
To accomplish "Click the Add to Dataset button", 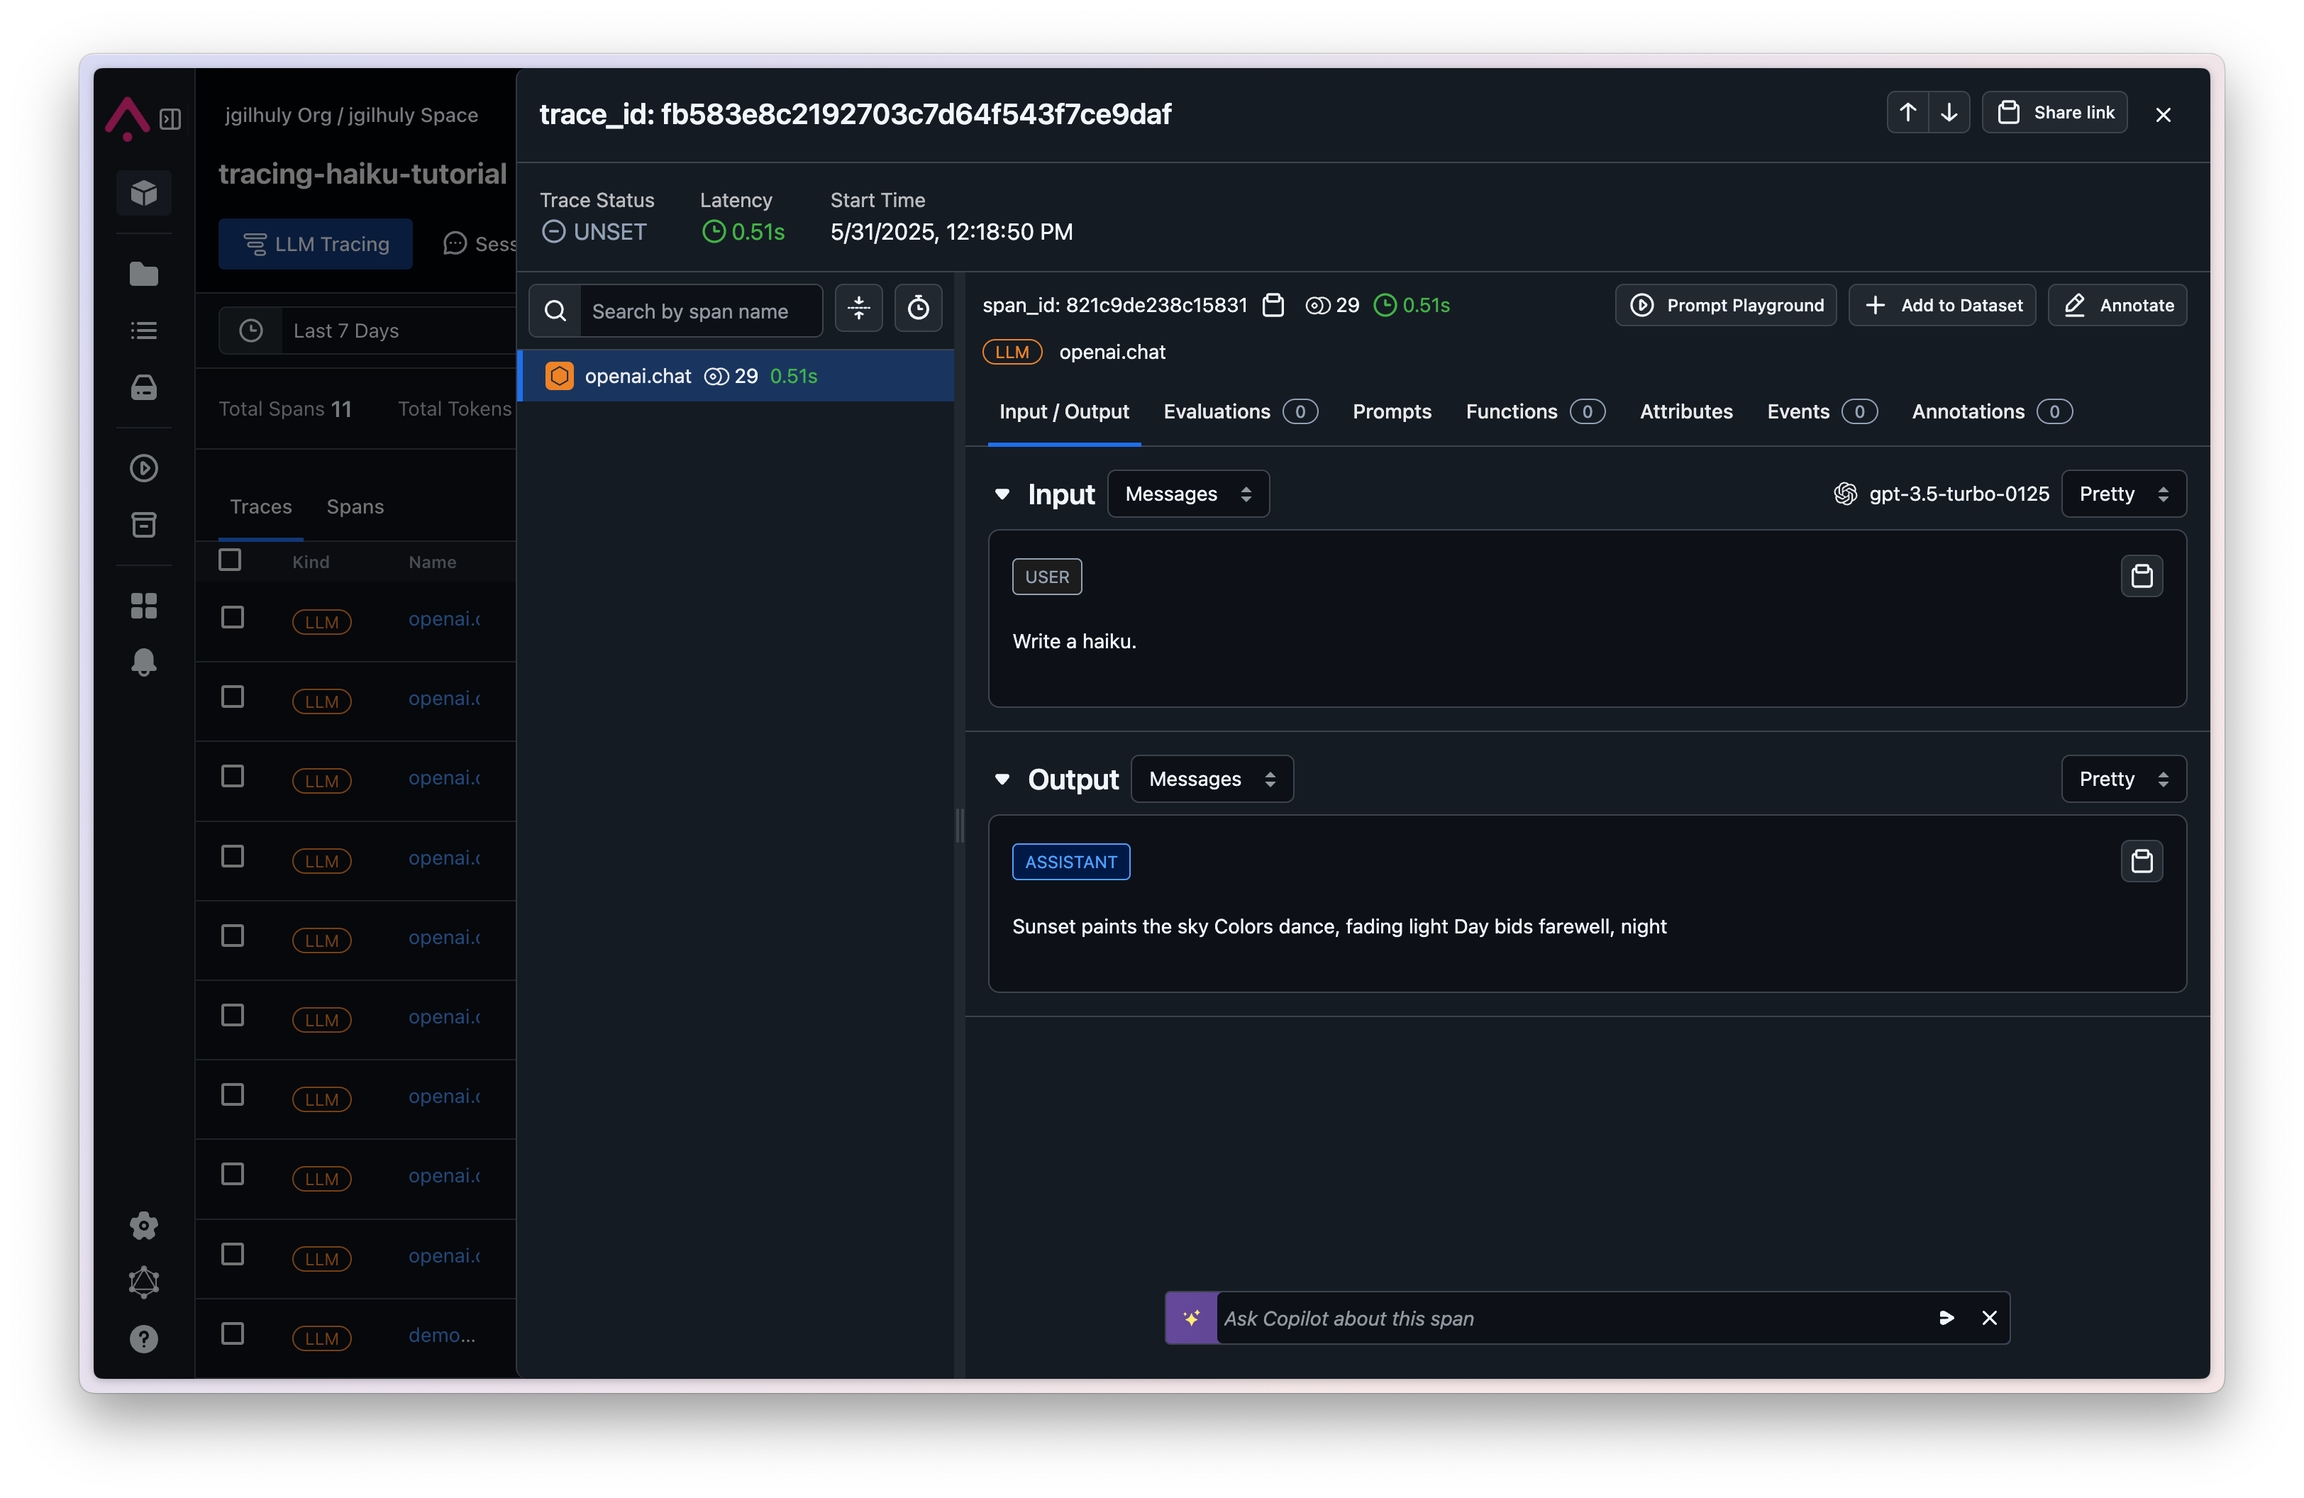I will [x=1941, y=305].
